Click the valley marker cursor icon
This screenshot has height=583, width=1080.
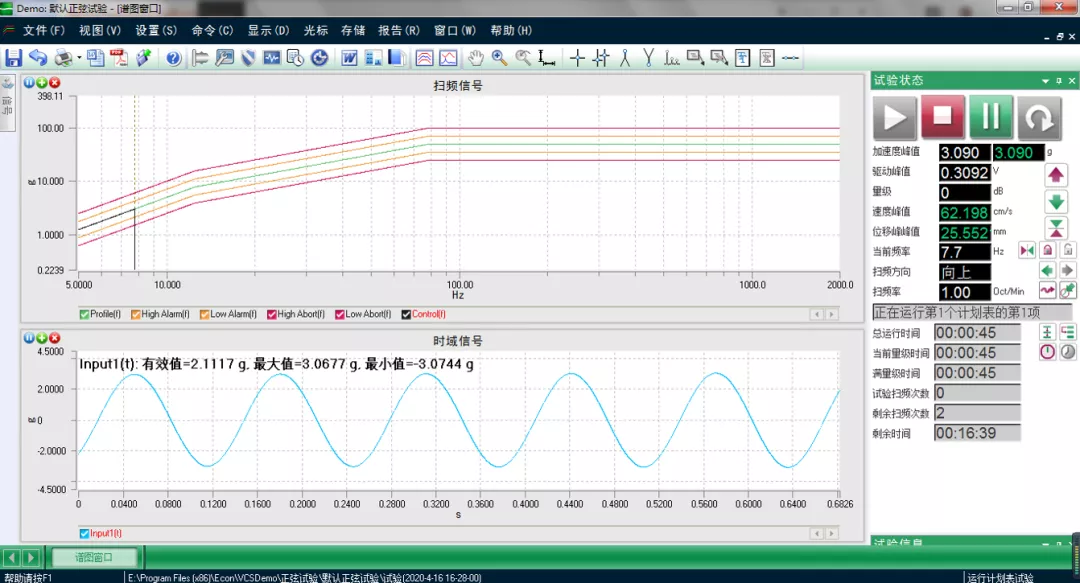click(648, 58)
